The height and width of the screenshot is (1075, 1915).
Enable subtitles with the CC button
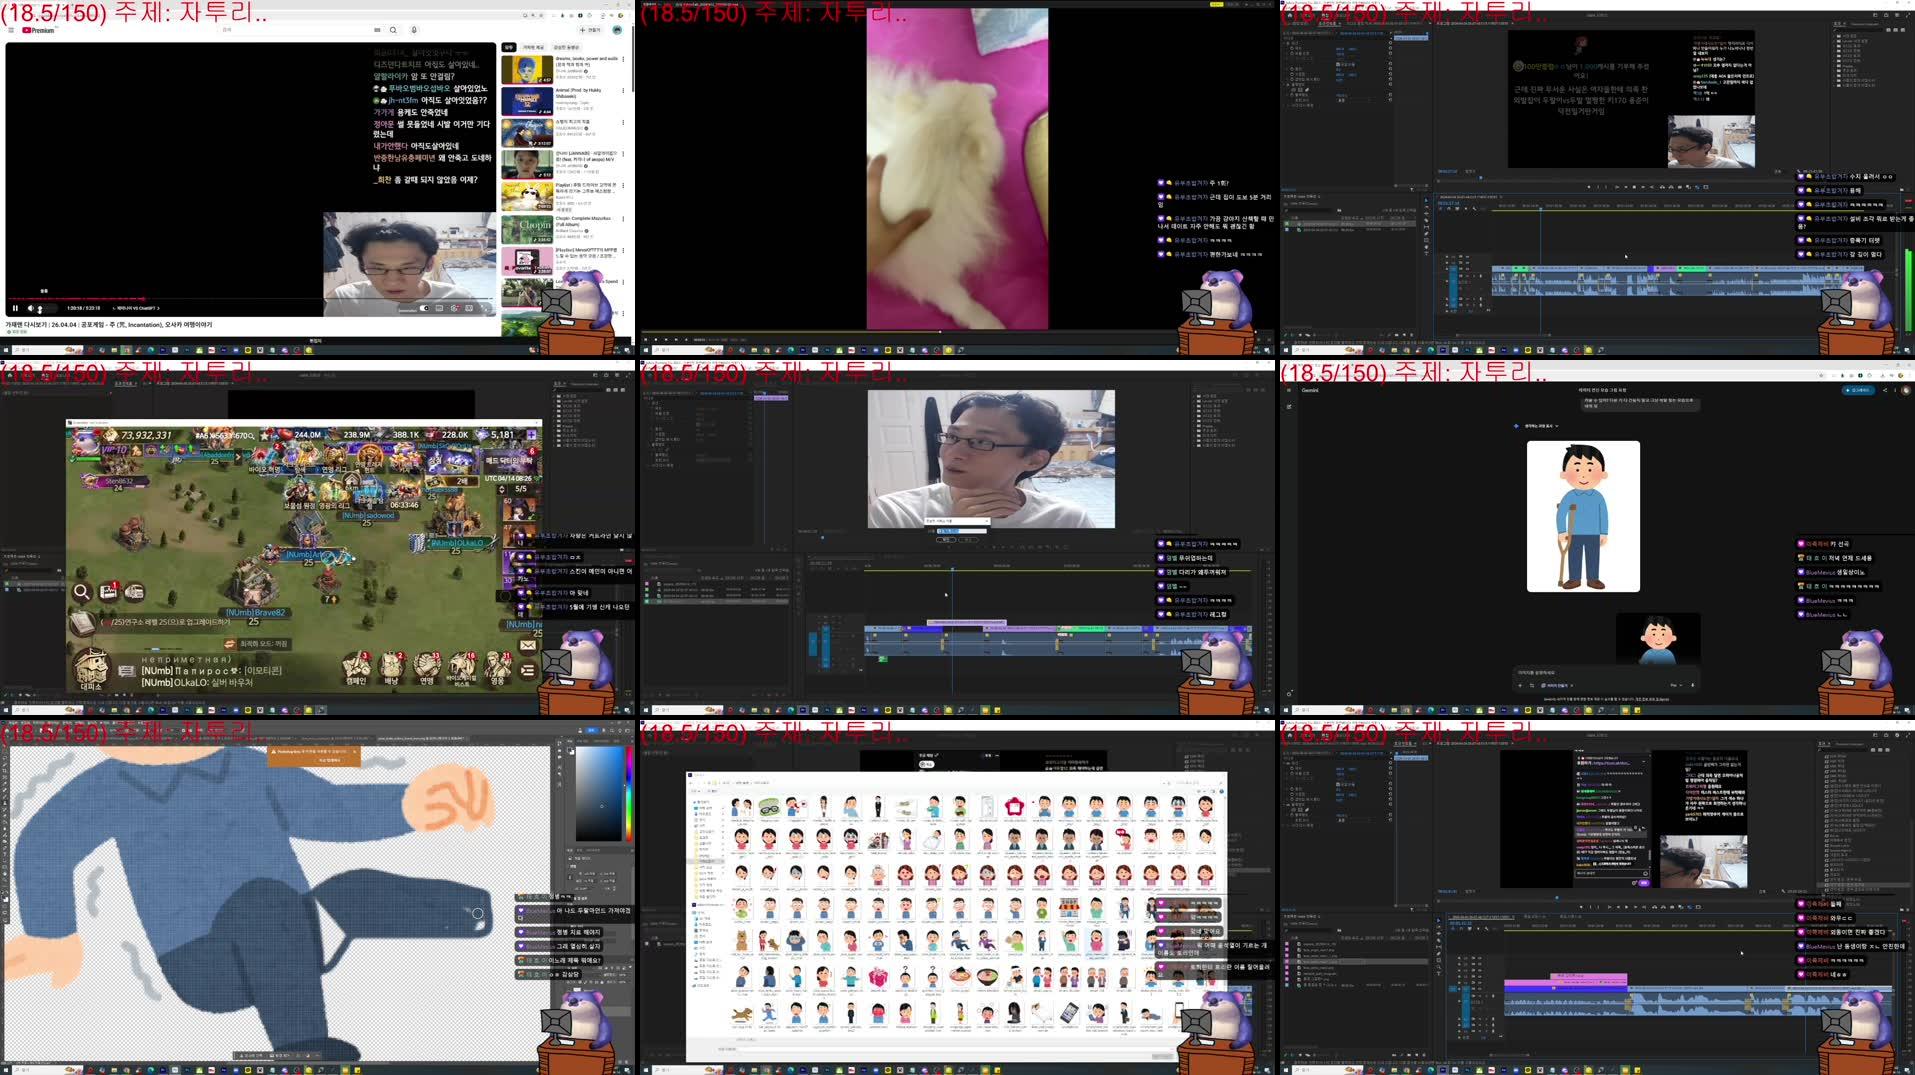[439, 309]
